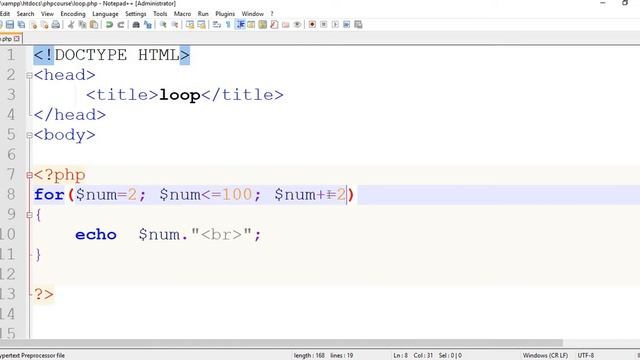Click the Copy toolbar icon
Screen dimensions: 640x360
[82, 25]
